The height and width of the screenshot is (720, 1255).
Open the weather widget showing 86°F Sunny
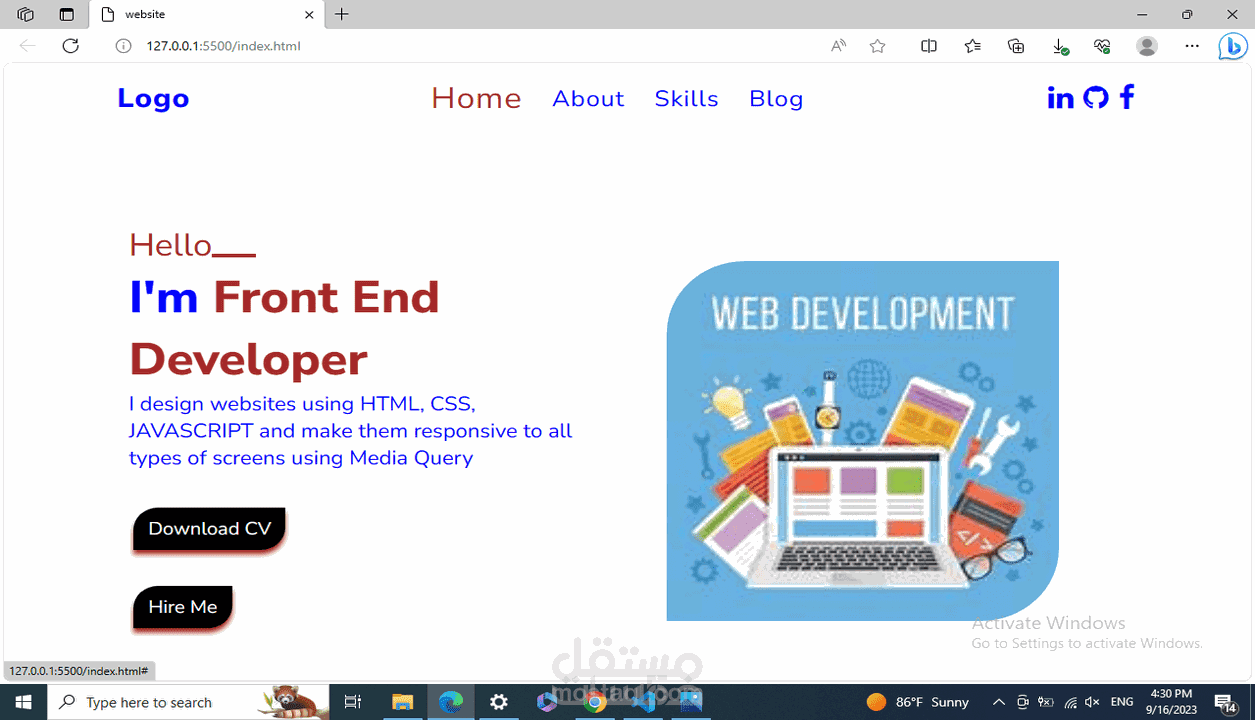[918, 702]
